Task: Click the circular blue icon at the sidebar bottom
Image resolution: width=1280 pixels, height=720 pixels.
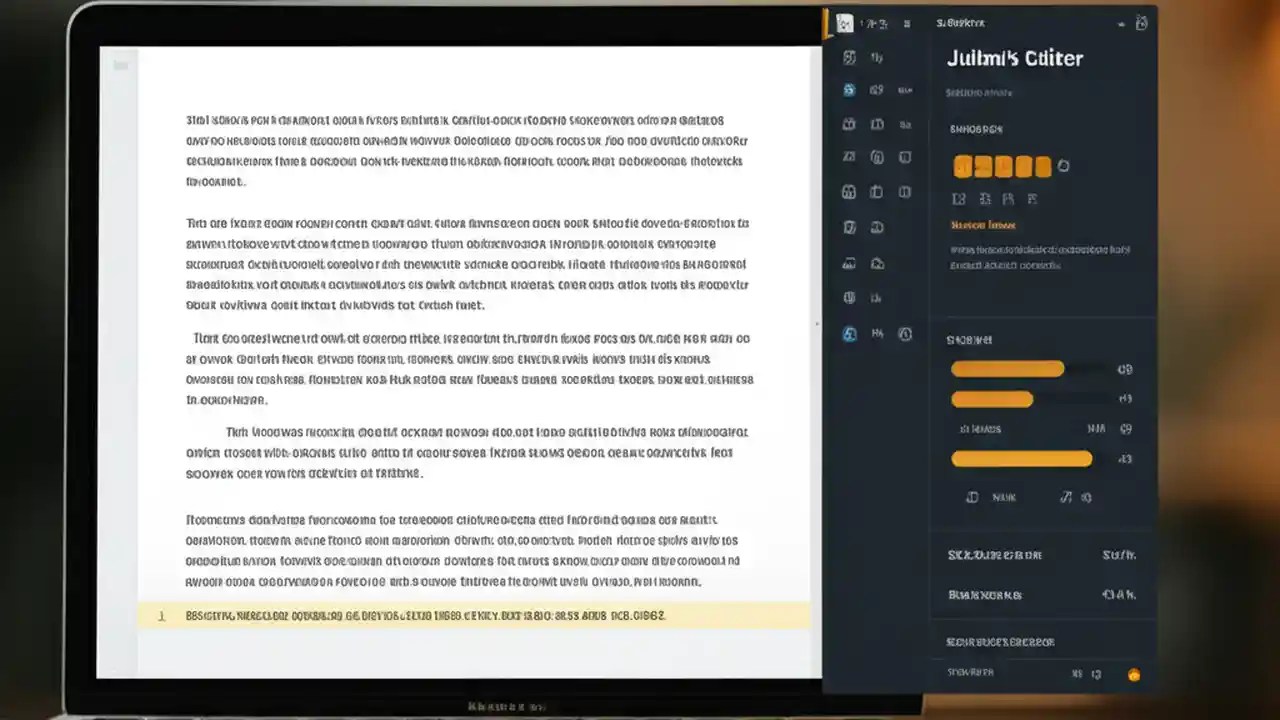Action: click(x=848, y=334)
